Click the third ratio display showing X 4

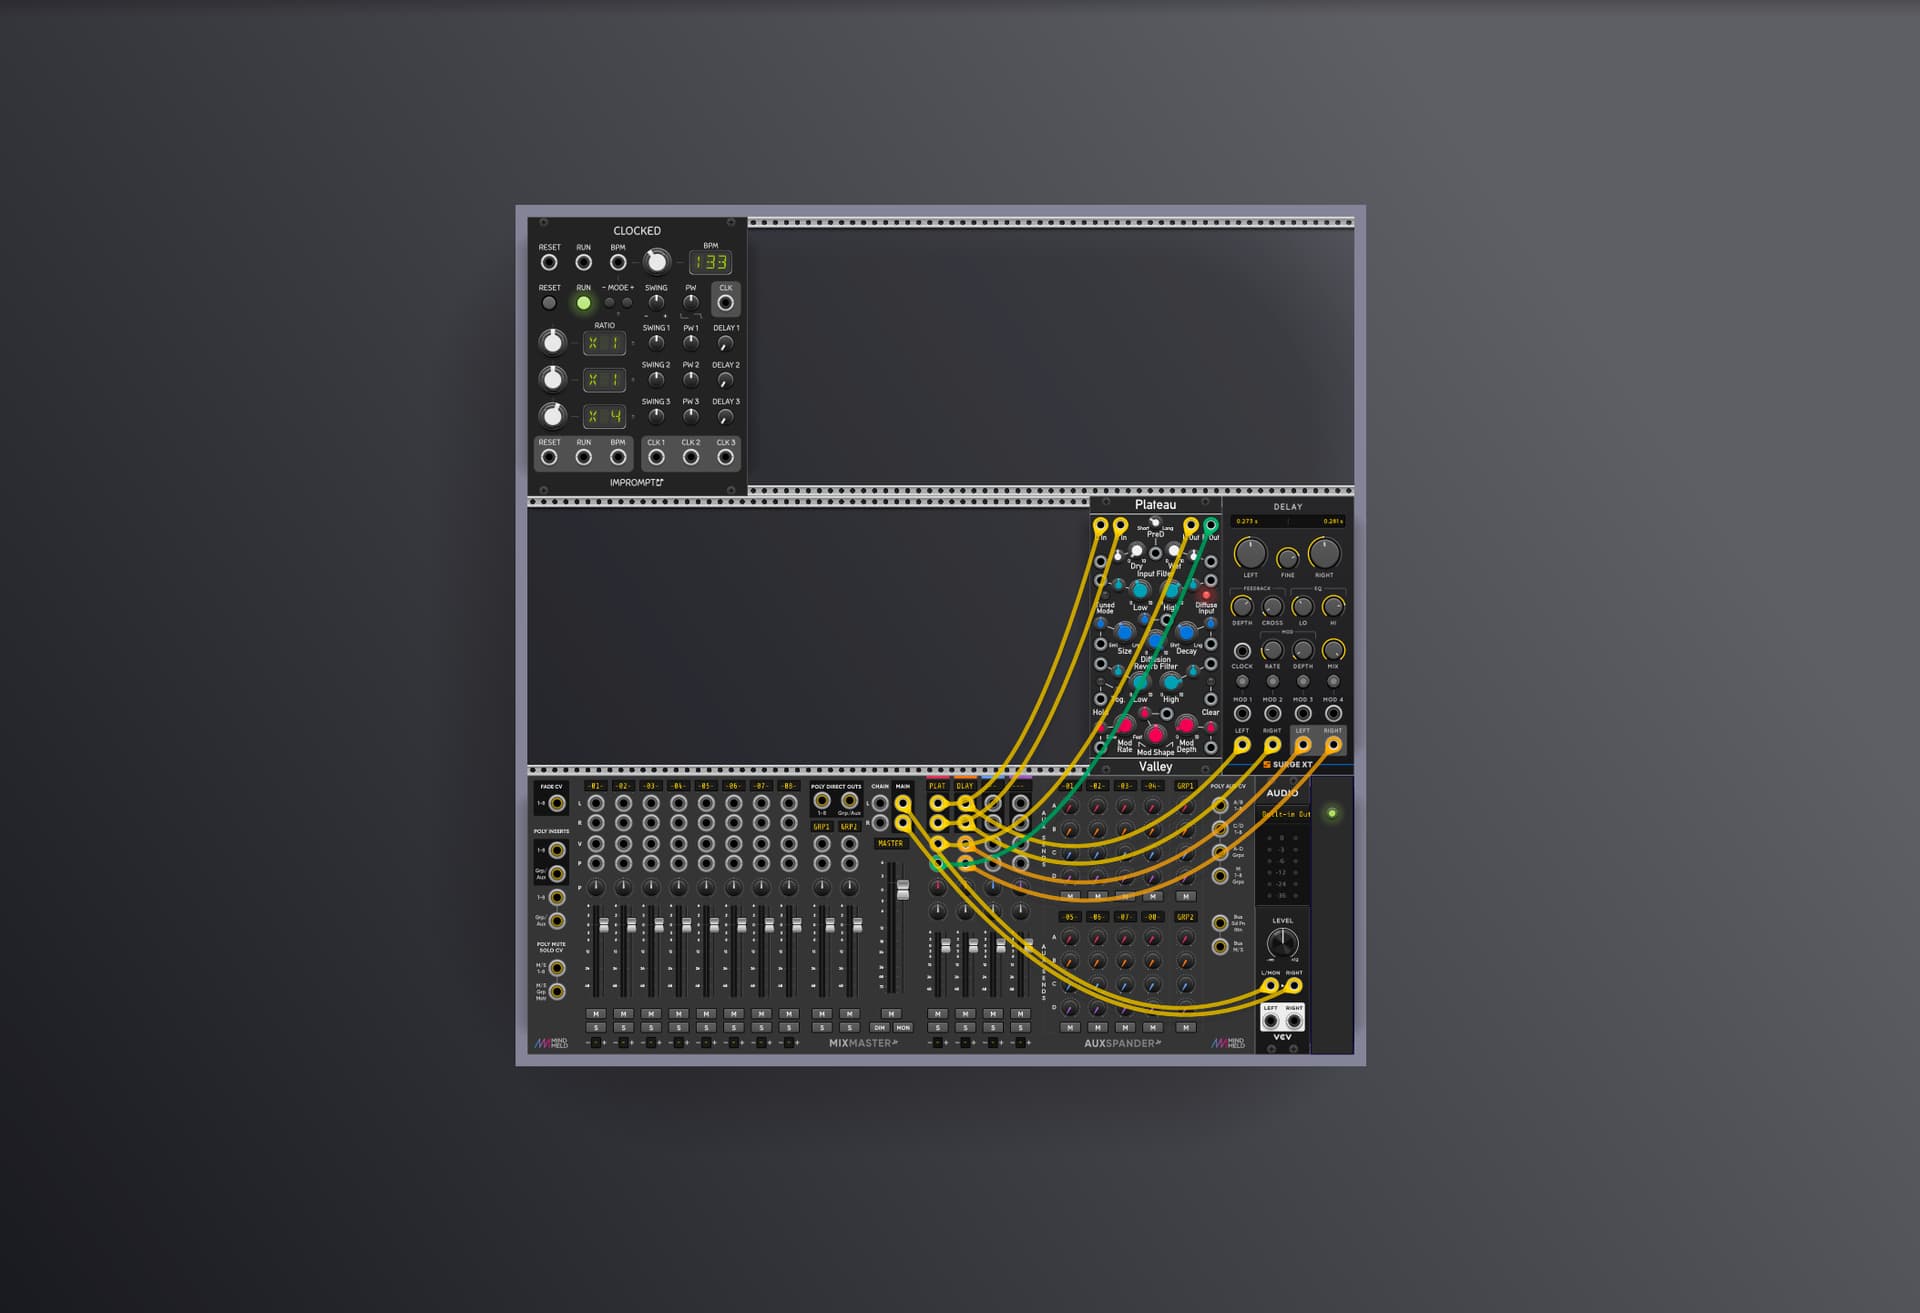click(604, 416)
